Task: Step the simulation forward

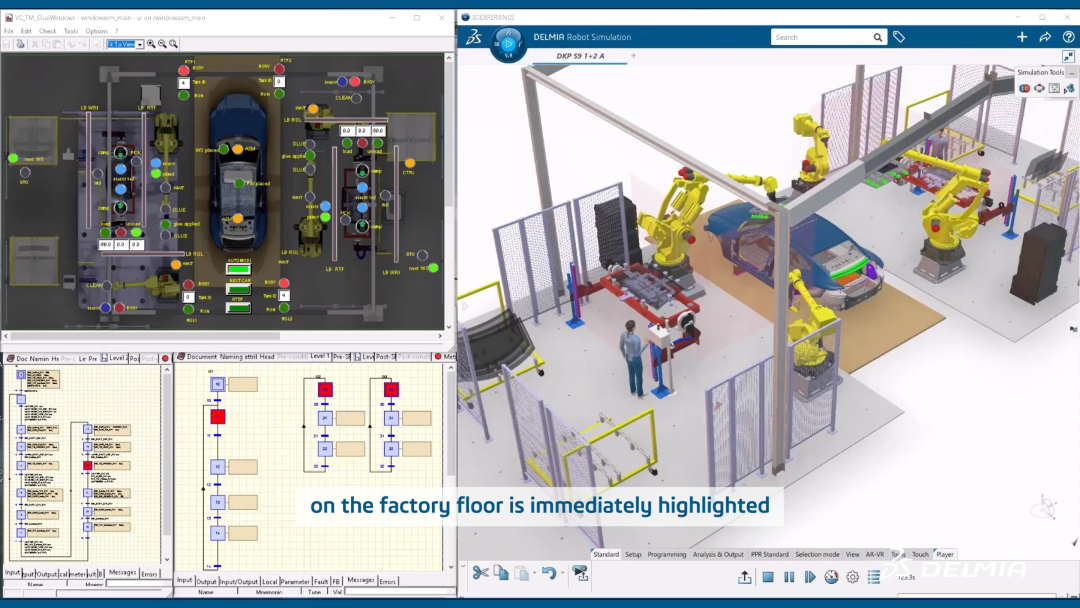Action: coord(810,577)
